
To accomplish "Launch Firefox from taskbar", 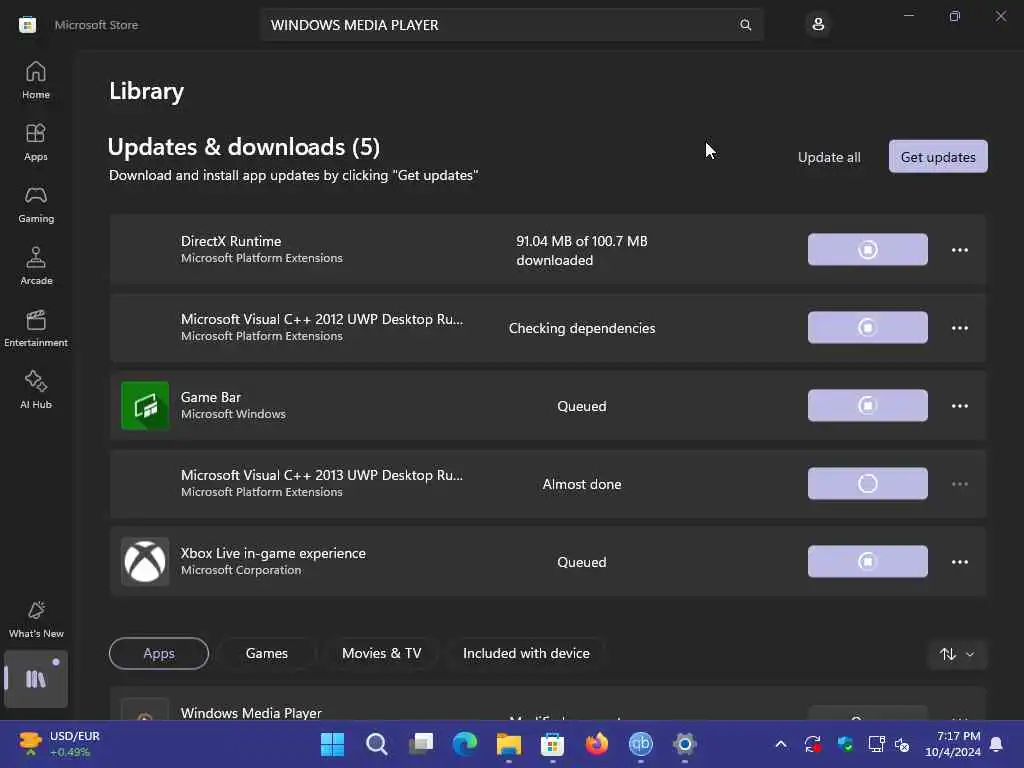I will 596,744.
